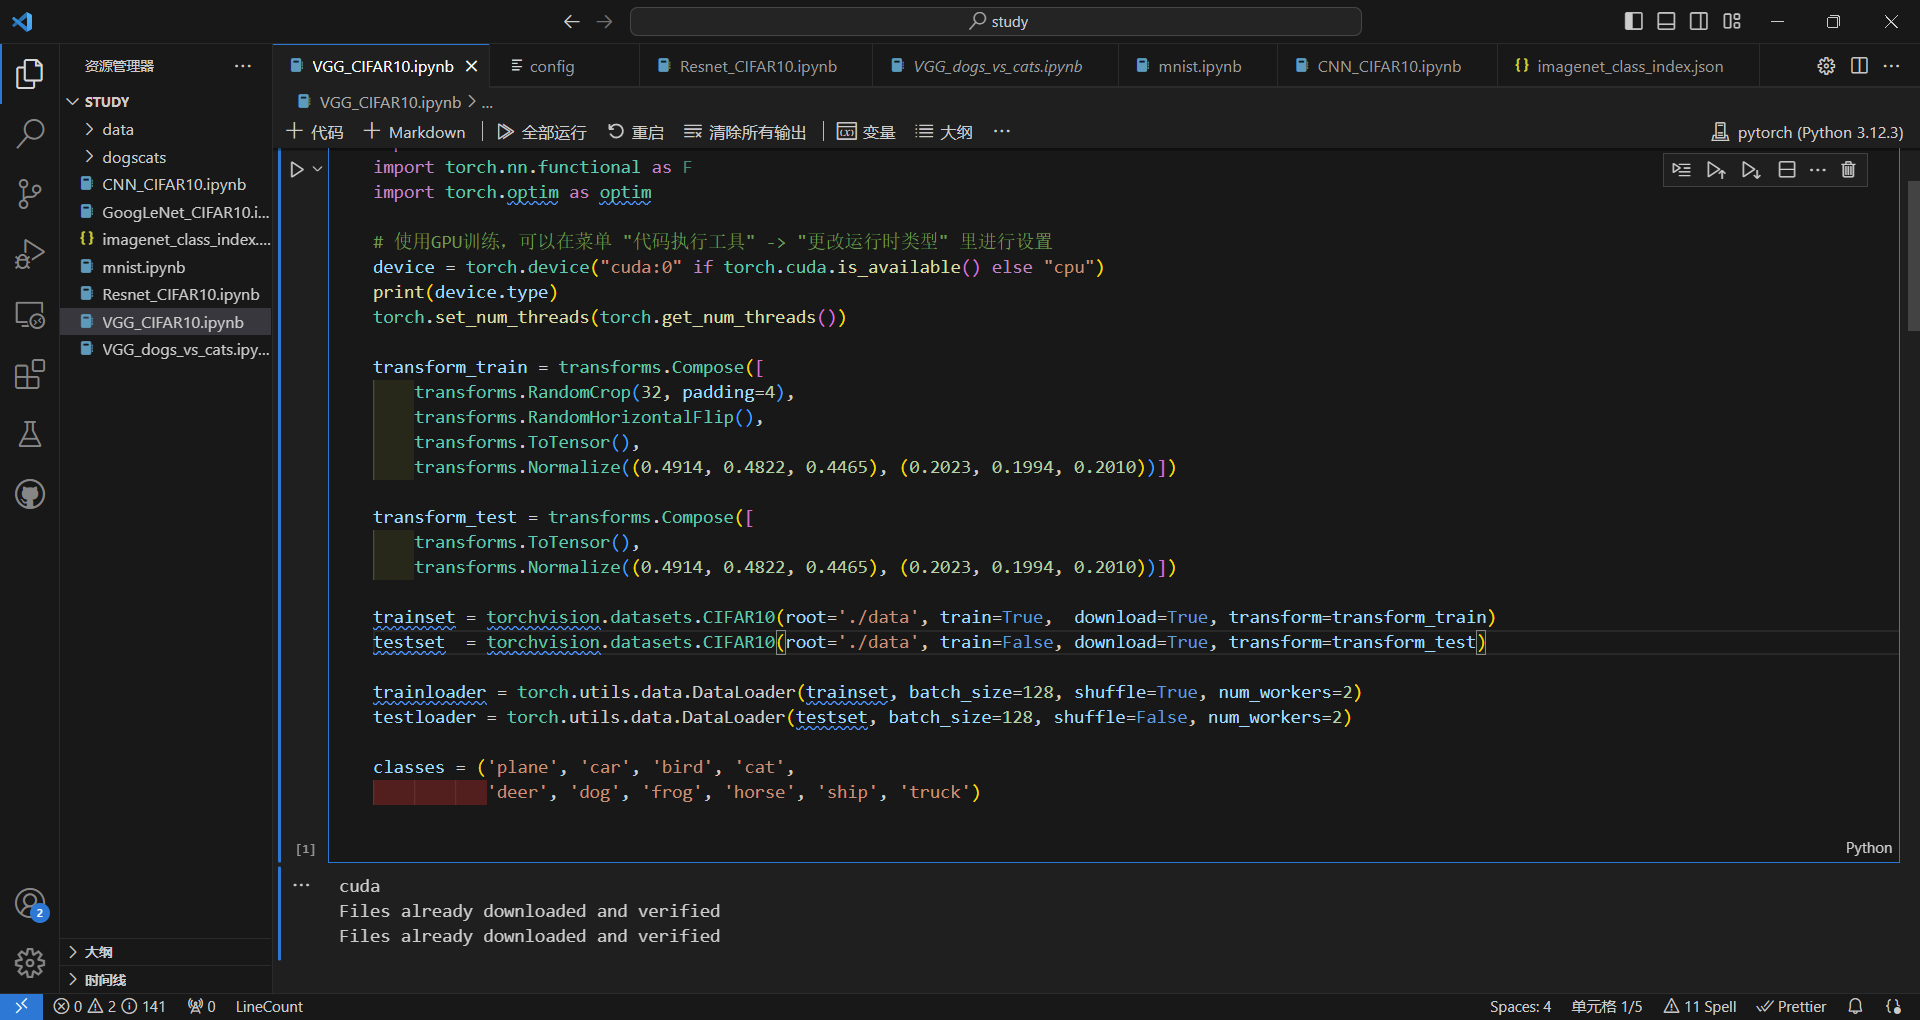Open run options dropdown beside cell
Screen dimensions: 1920x1020
pos(318,170)
